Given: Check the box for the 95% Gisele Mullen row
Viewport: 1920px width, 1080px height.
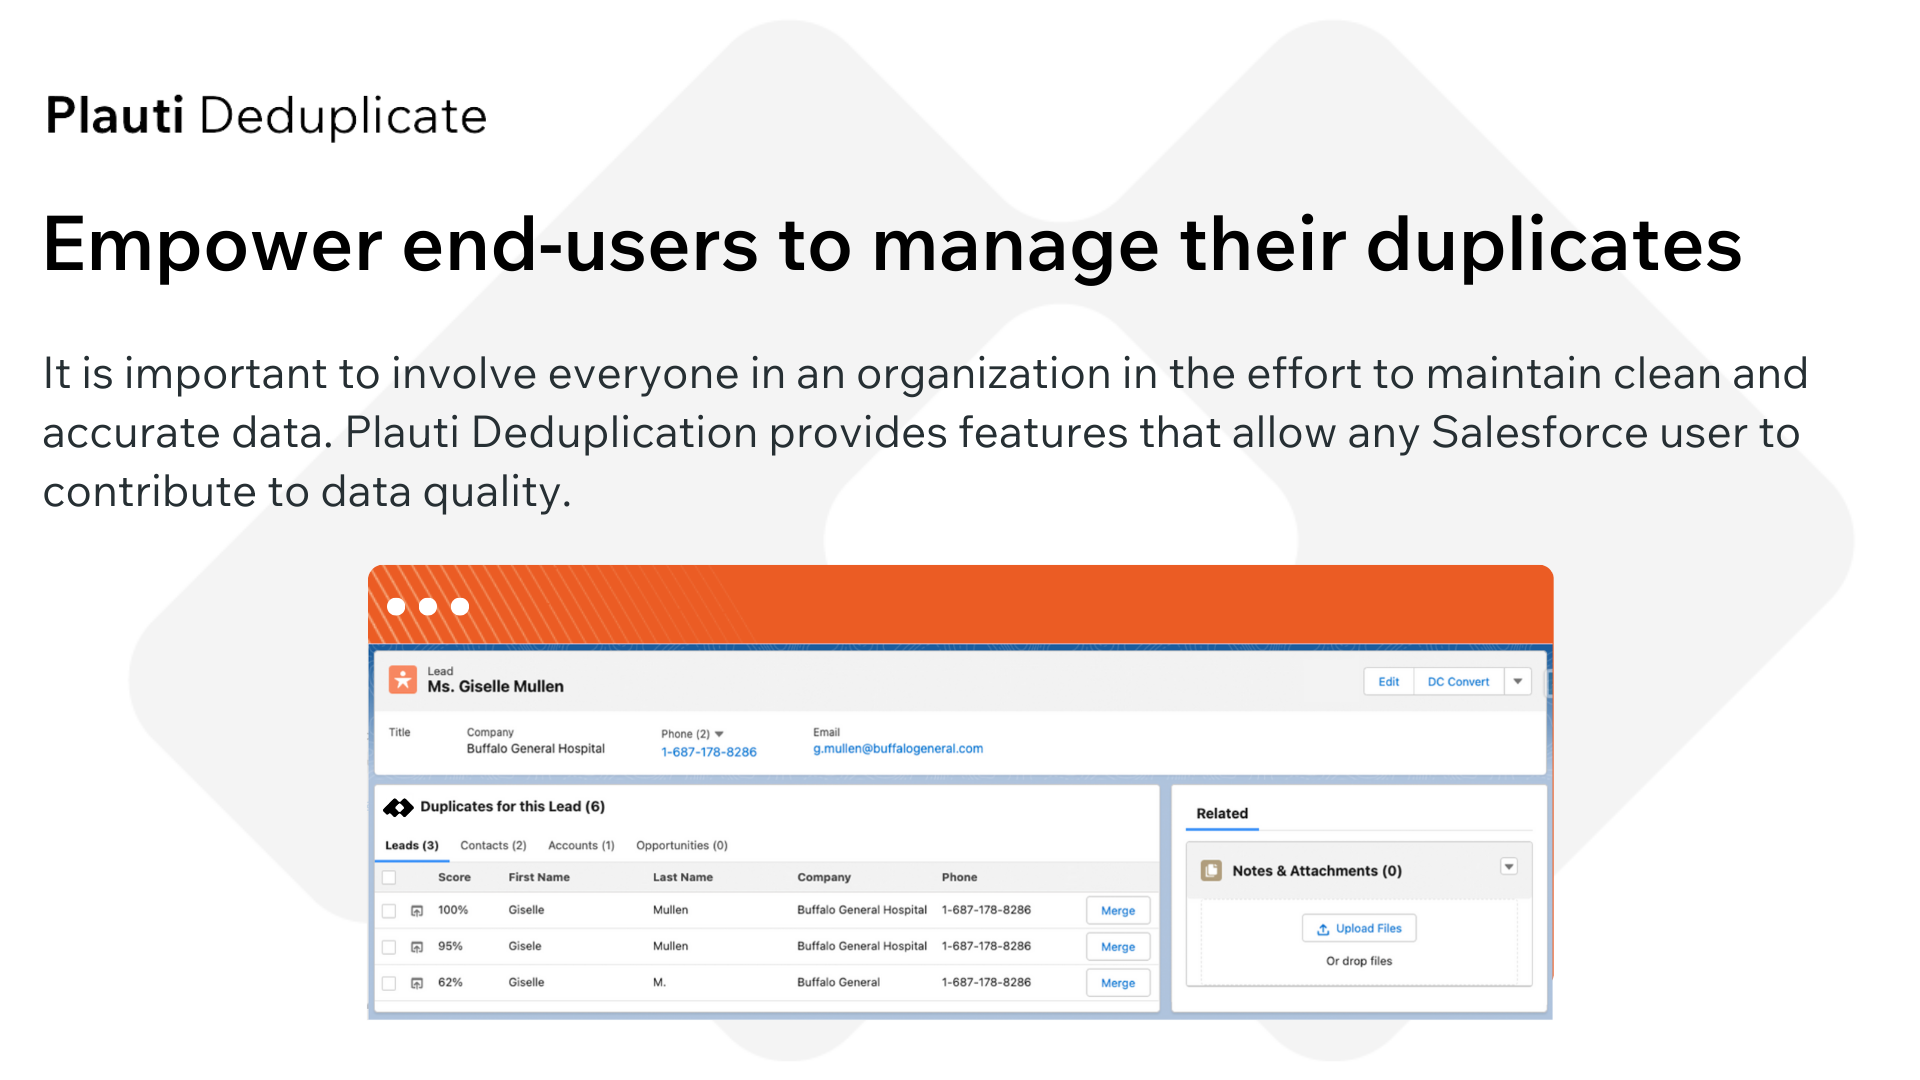Looking at the screenshot, I should pos(389,947).
